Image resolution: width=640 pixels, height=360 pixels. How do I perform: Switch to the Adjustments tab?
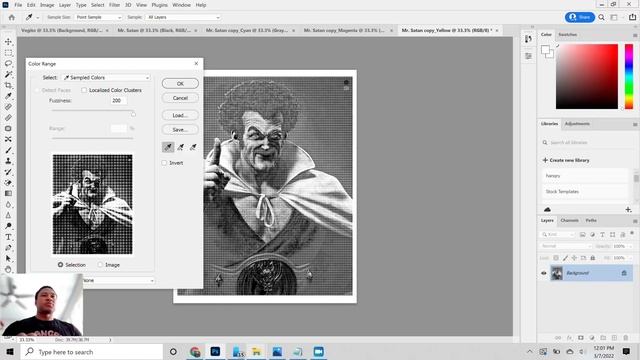[x=577, y=124]
